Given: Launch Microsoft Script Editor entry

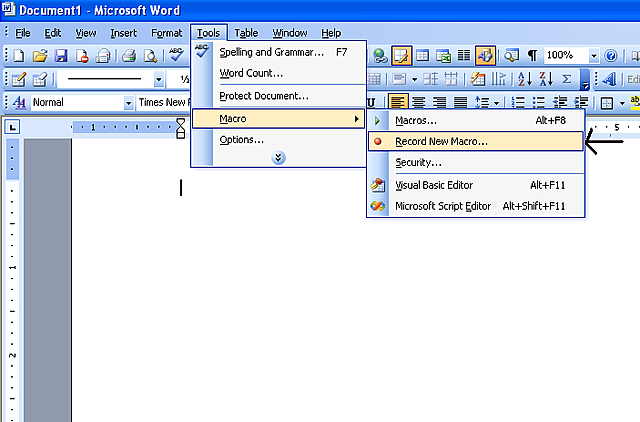Looking at the screenshot, I should tap(476, 206).
